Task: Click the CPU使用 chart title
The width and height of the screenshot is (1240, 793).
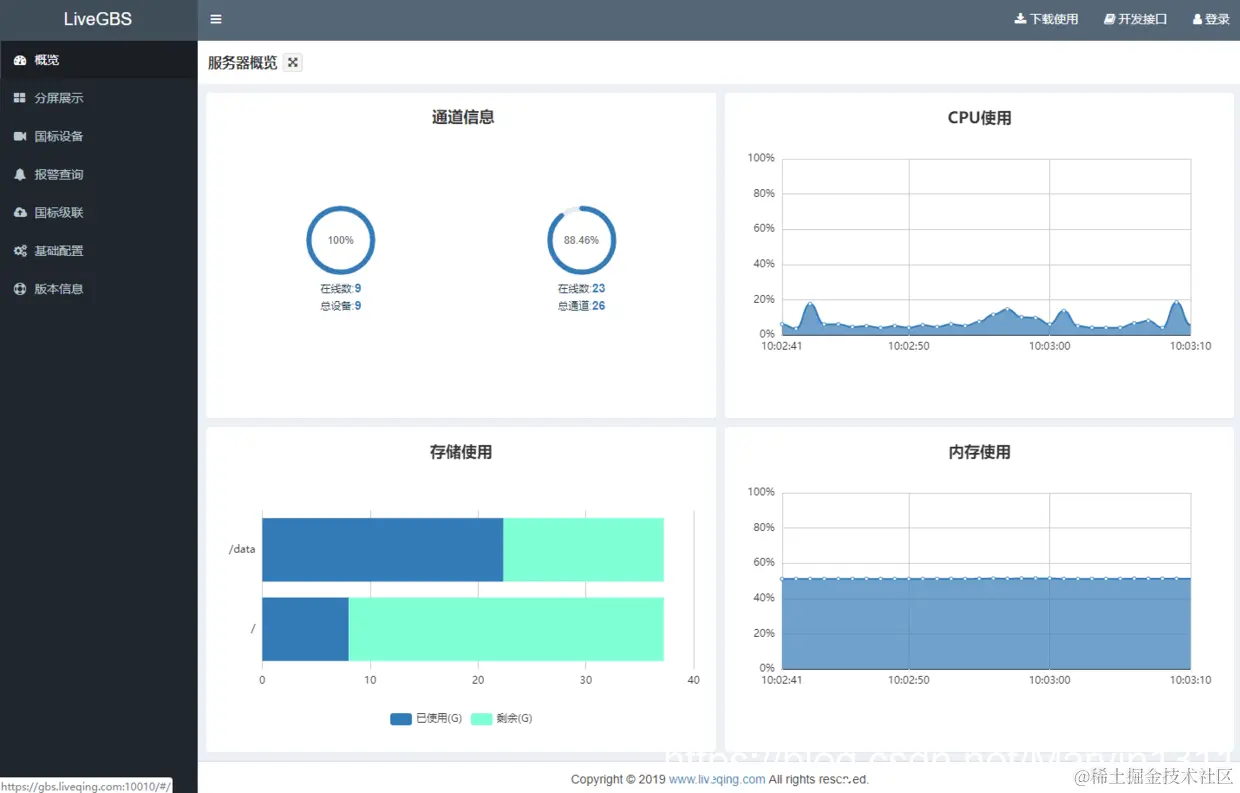Action: (x=979, y=118)
